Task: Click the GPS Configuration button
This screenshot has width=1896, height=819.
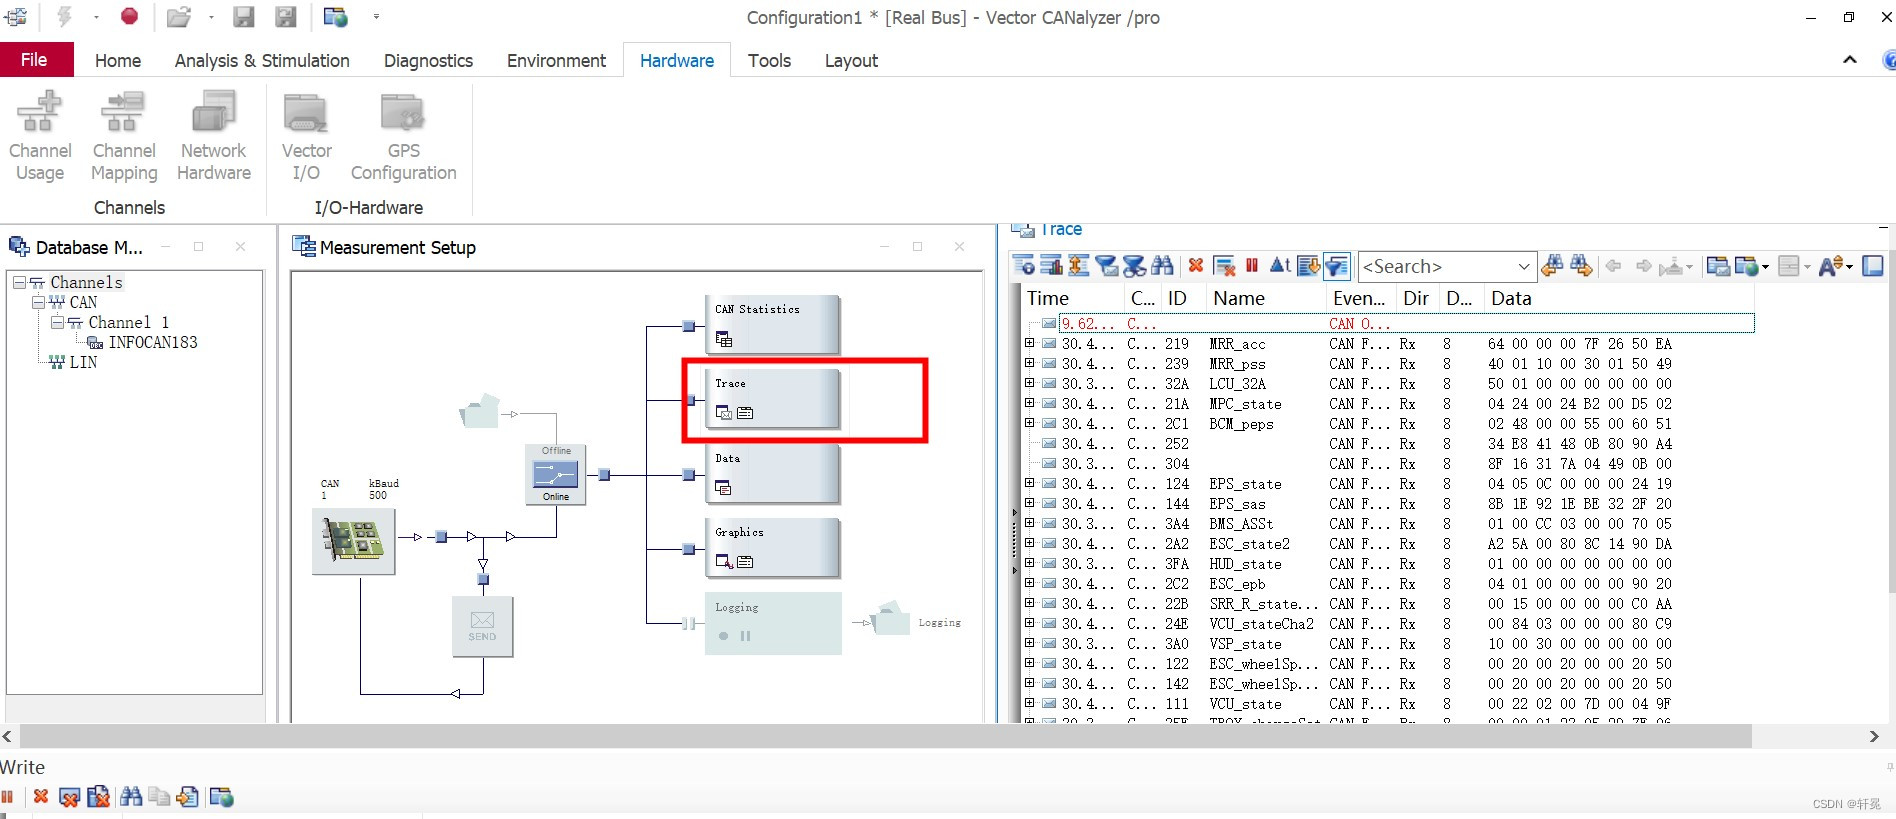Action: [404, 136]
